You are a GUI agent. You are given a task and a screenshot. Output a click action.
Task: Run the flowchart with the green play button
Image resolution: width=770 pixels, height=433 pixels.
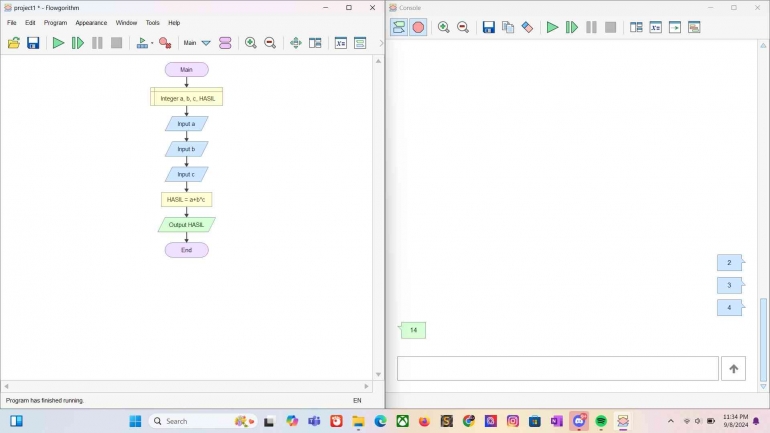coord(58,43)
